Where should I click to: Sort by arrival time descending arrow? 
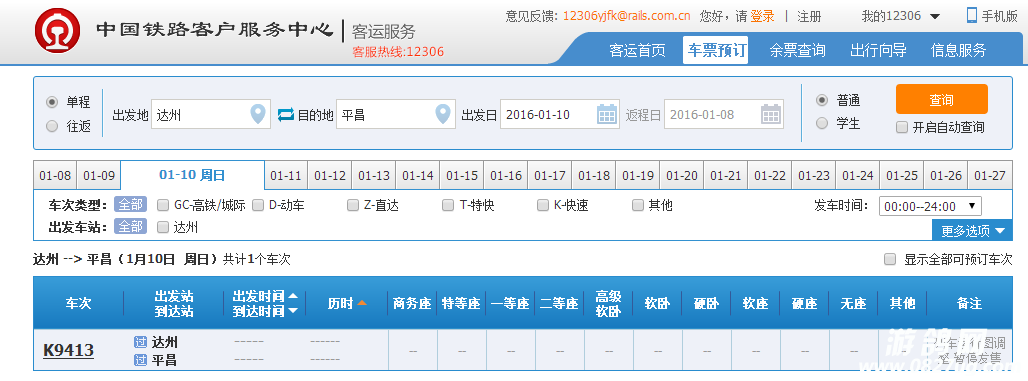click(x=293, y=311)
